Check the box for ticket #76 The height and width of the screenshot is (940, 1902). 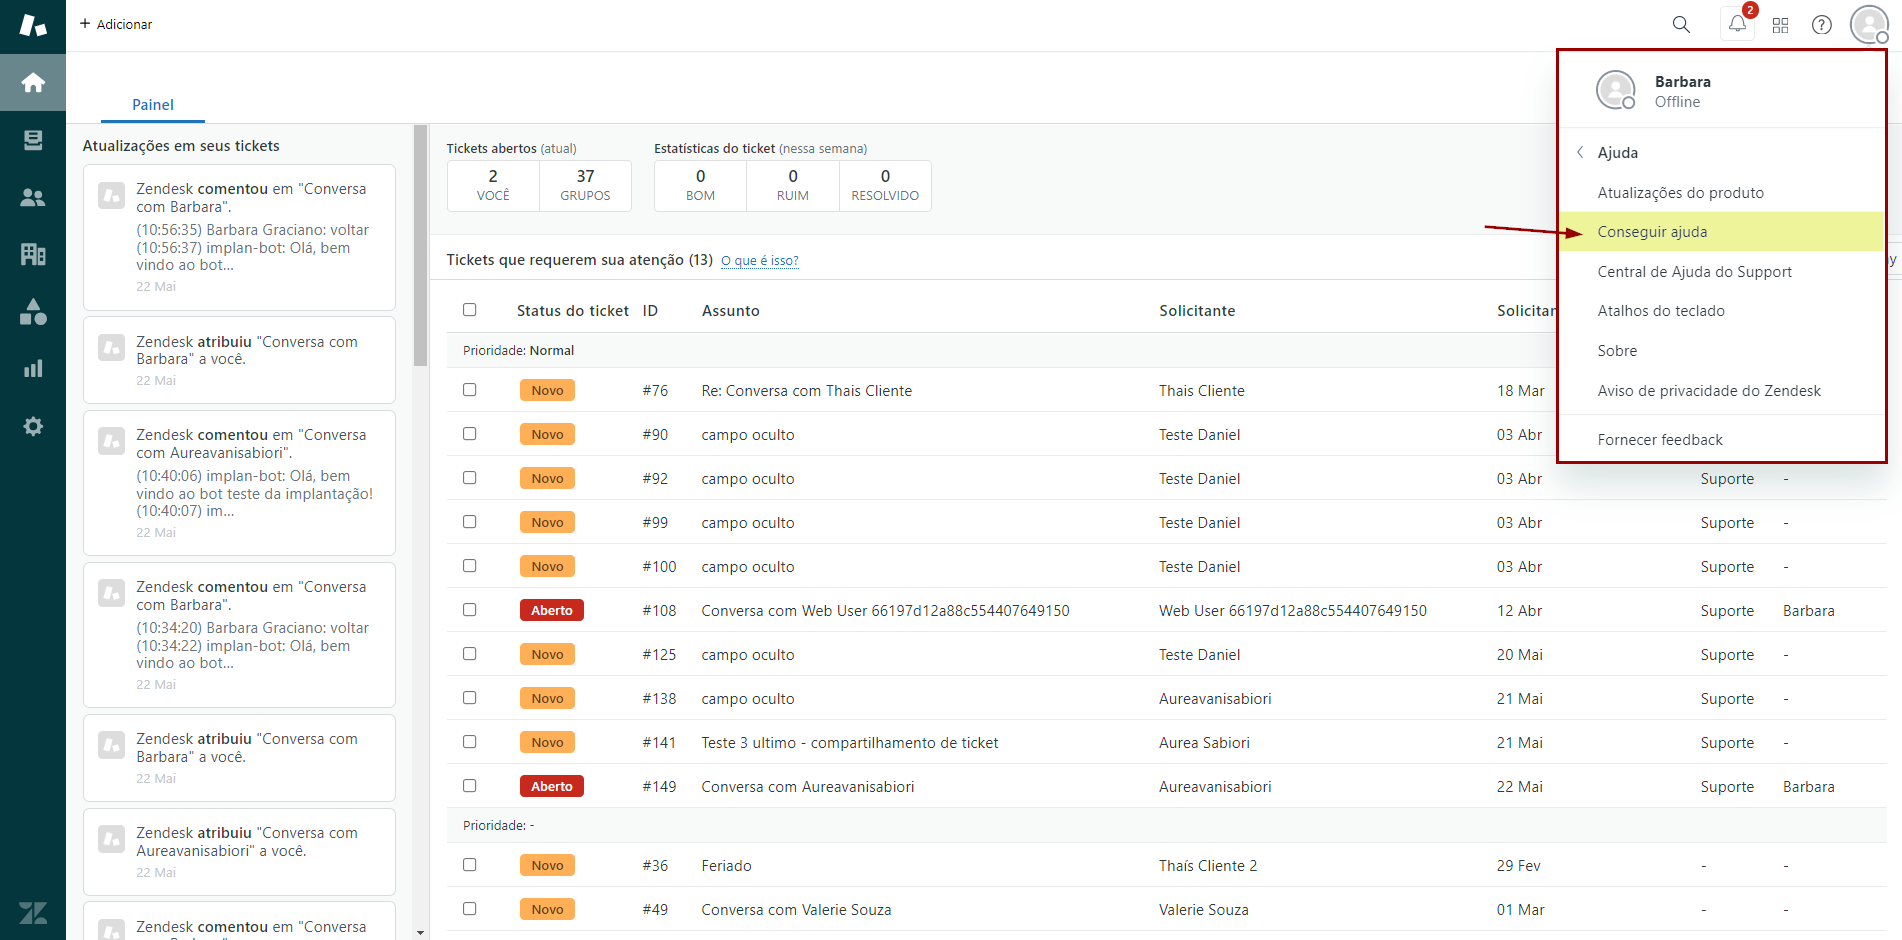click(470, 390)
